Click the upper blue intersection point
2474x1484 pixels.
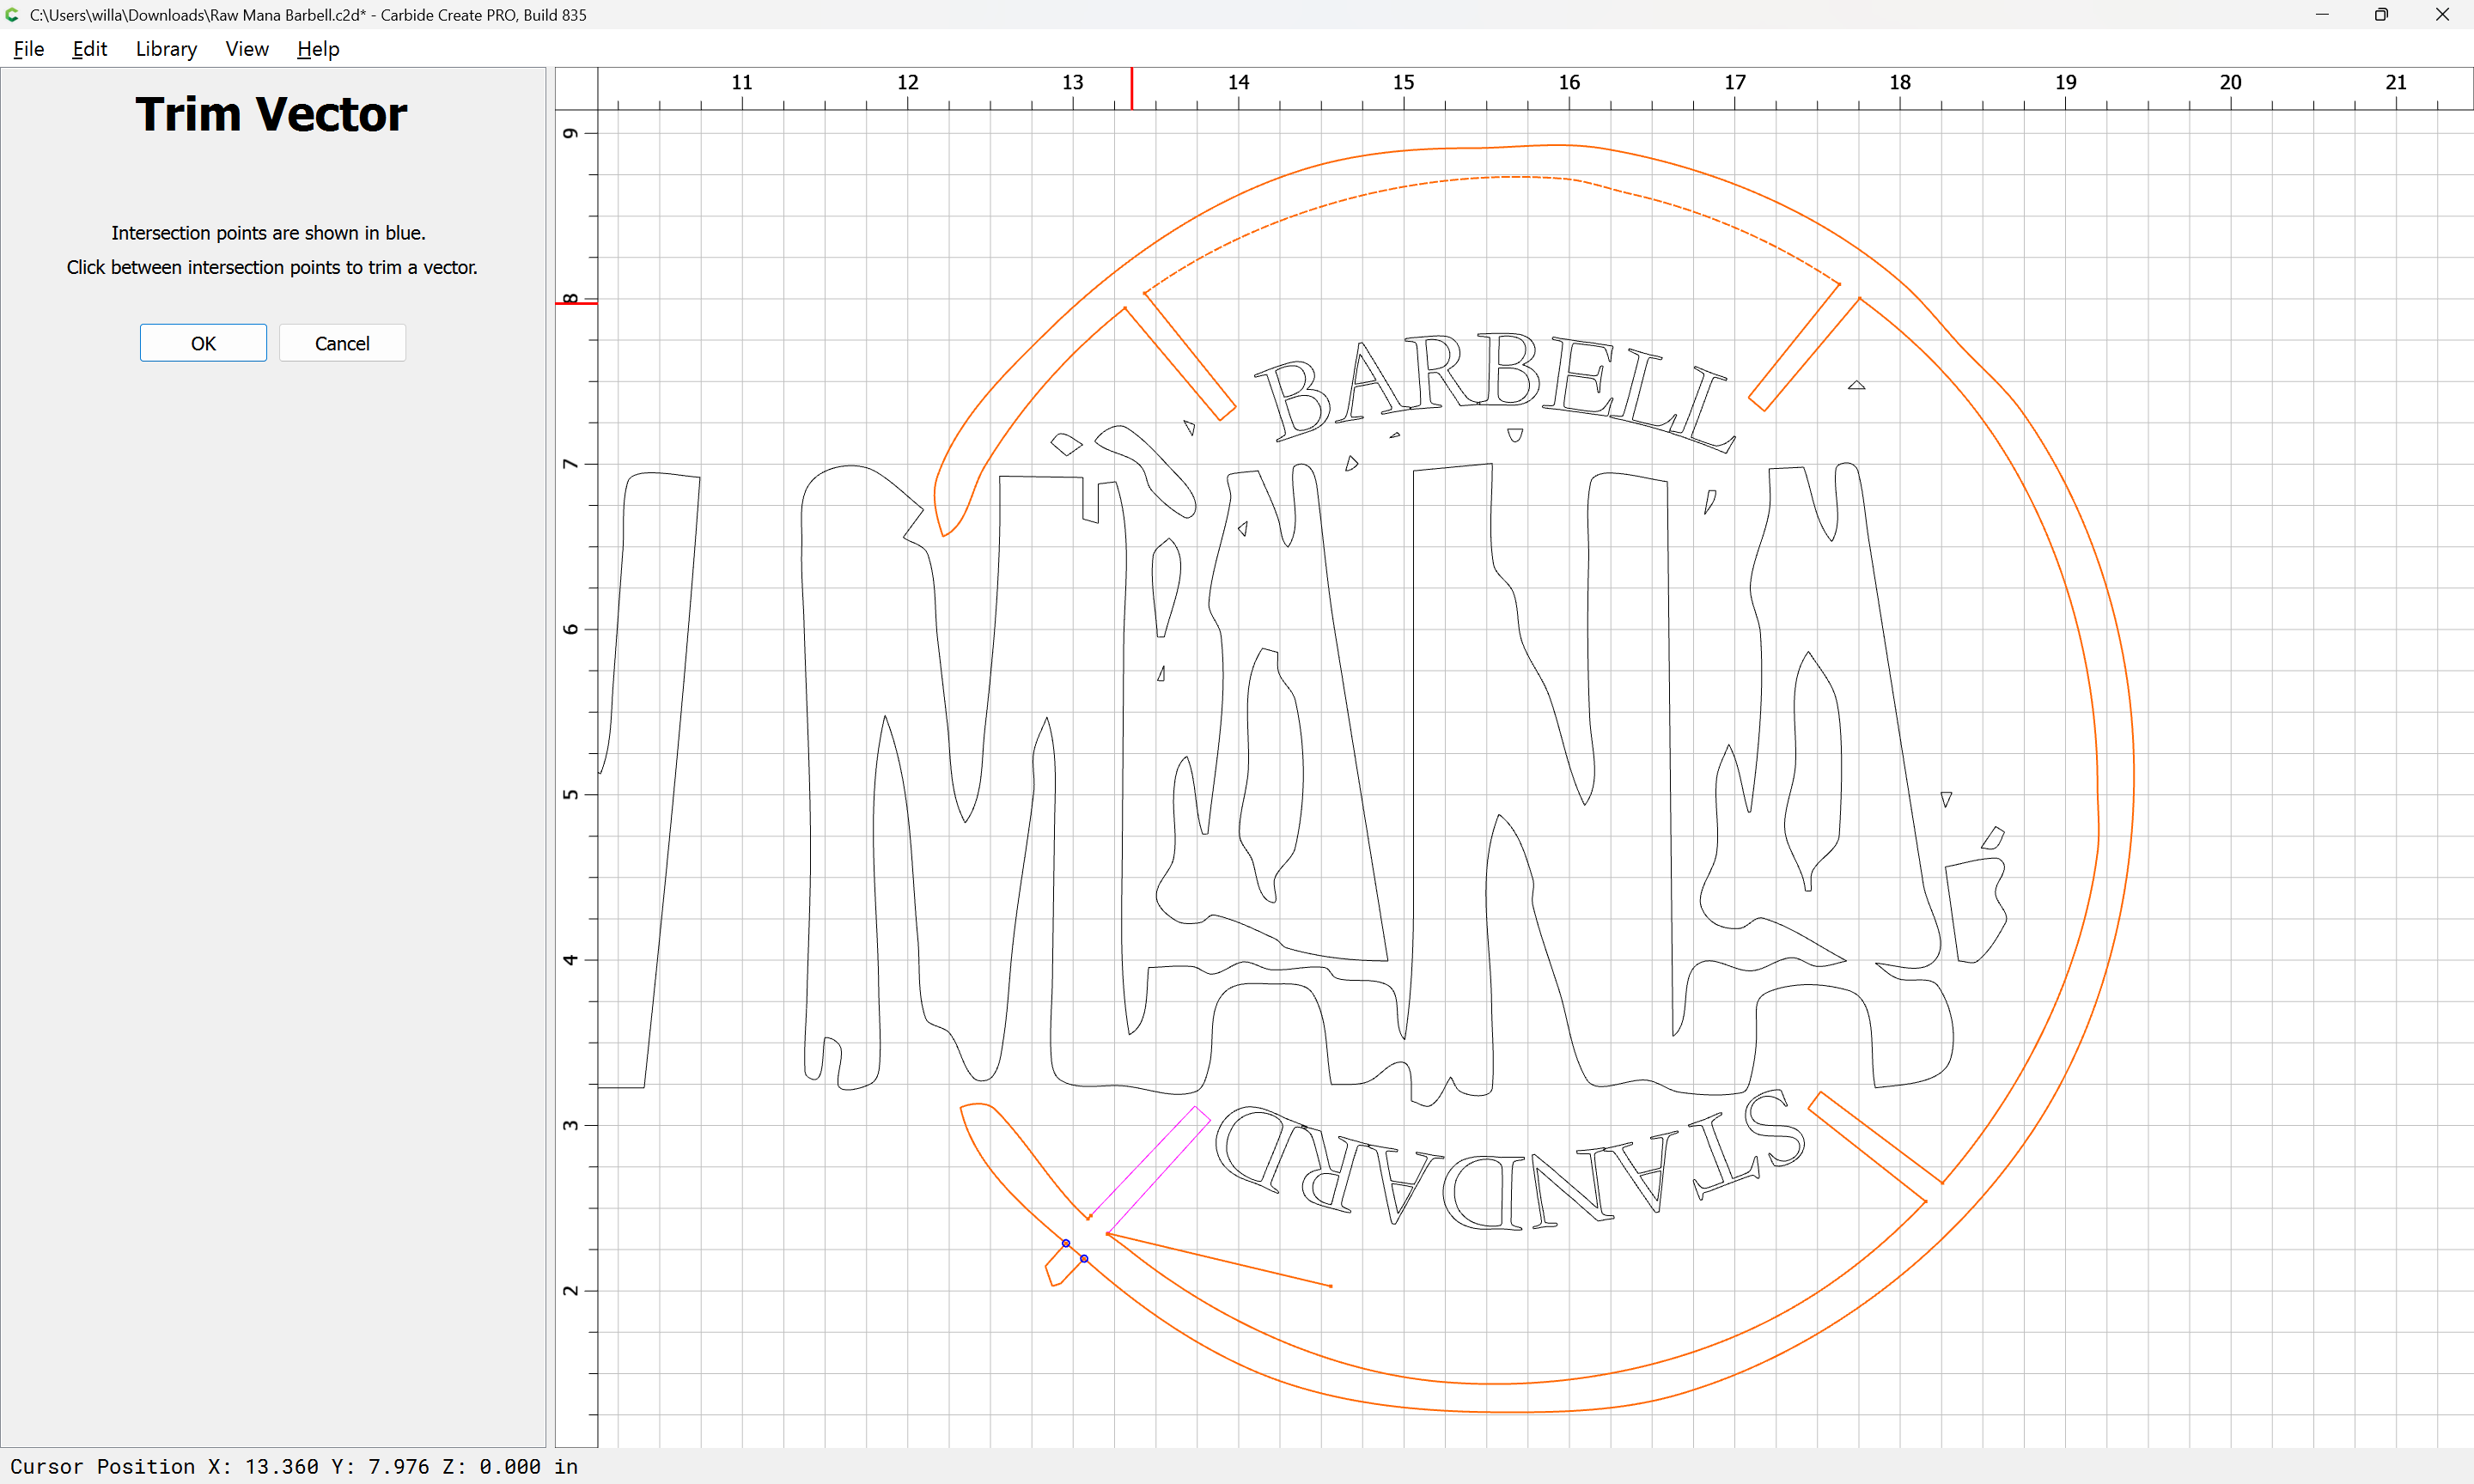click(x=1066, y=1243)
